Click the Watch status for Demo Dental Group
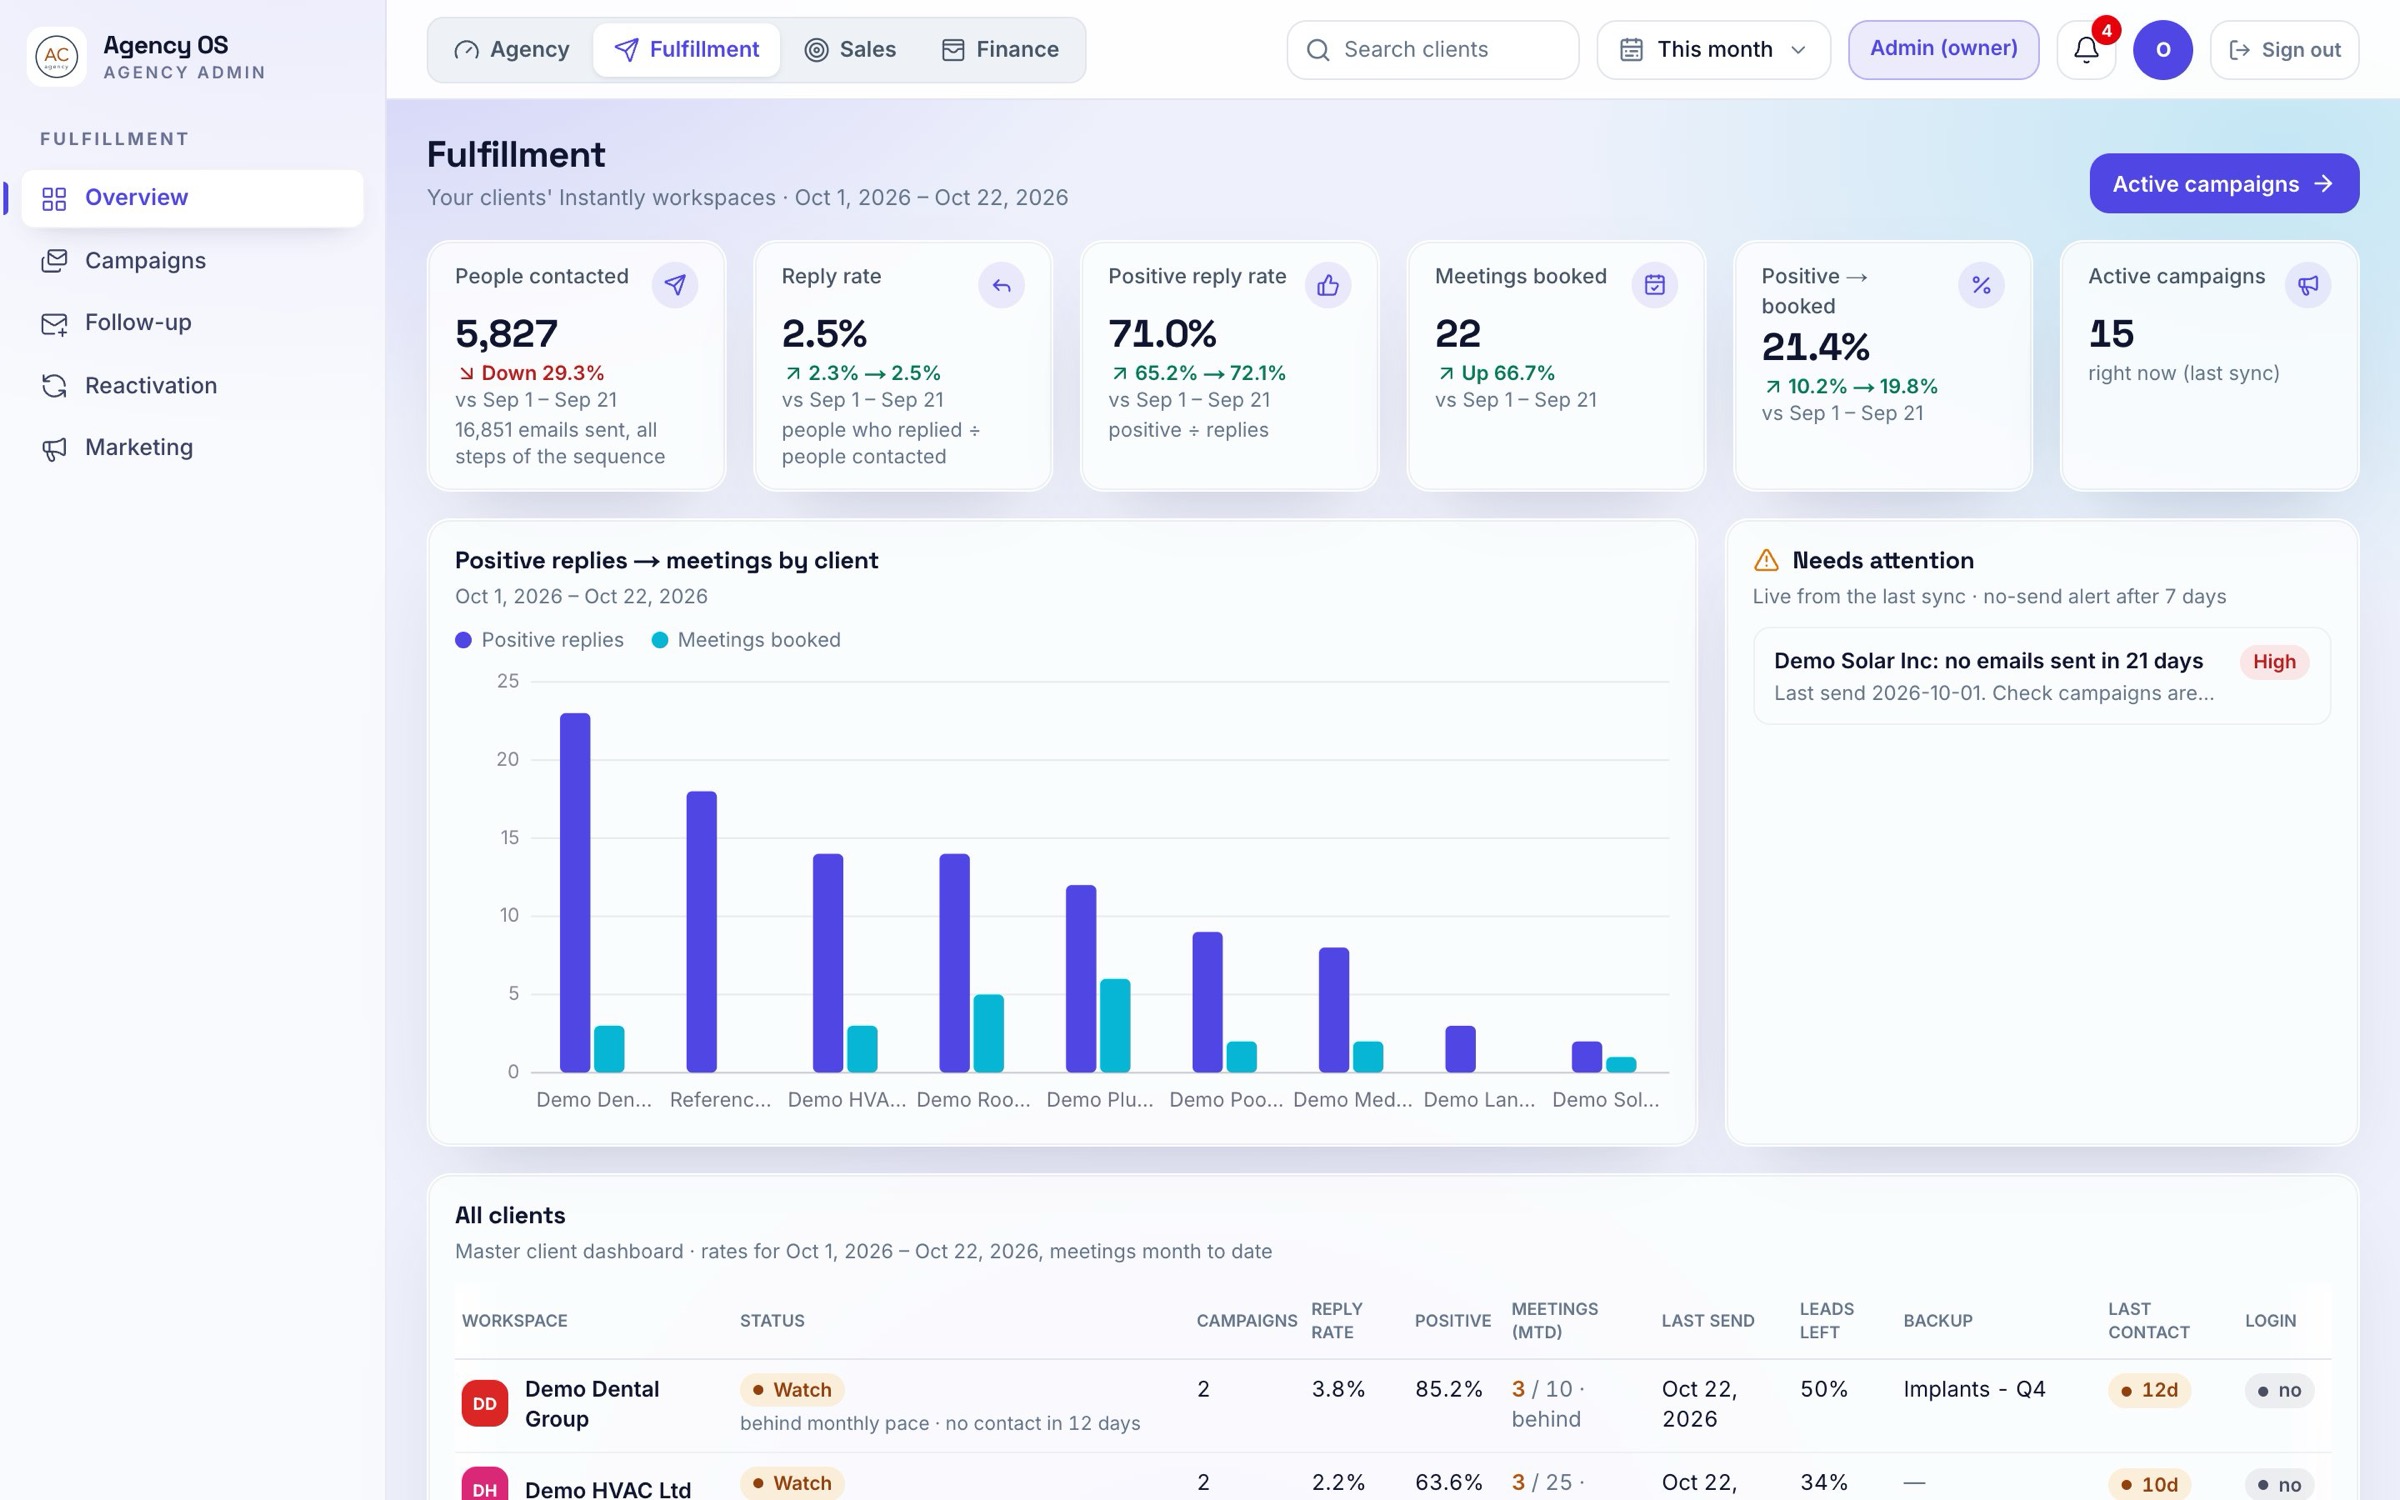Screen dimensions: 2400x1500 click(x=792, y=1390)
